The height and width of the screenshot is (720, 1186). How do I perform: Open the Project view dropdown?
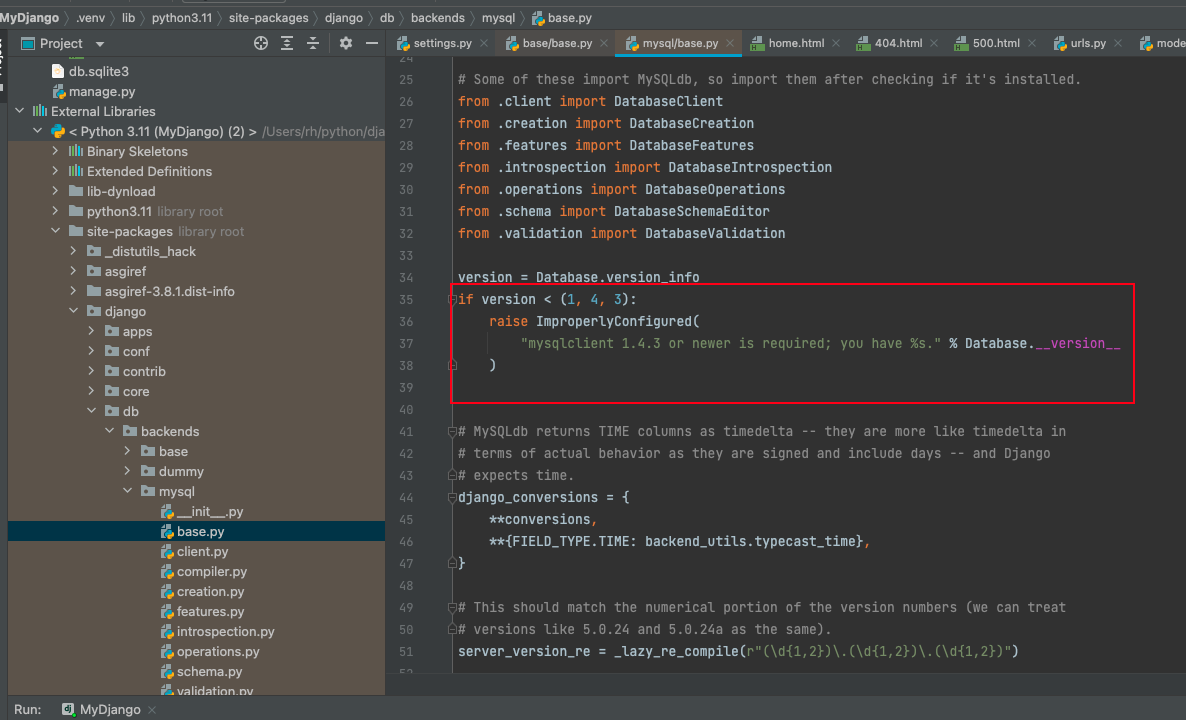coord(100,44)
